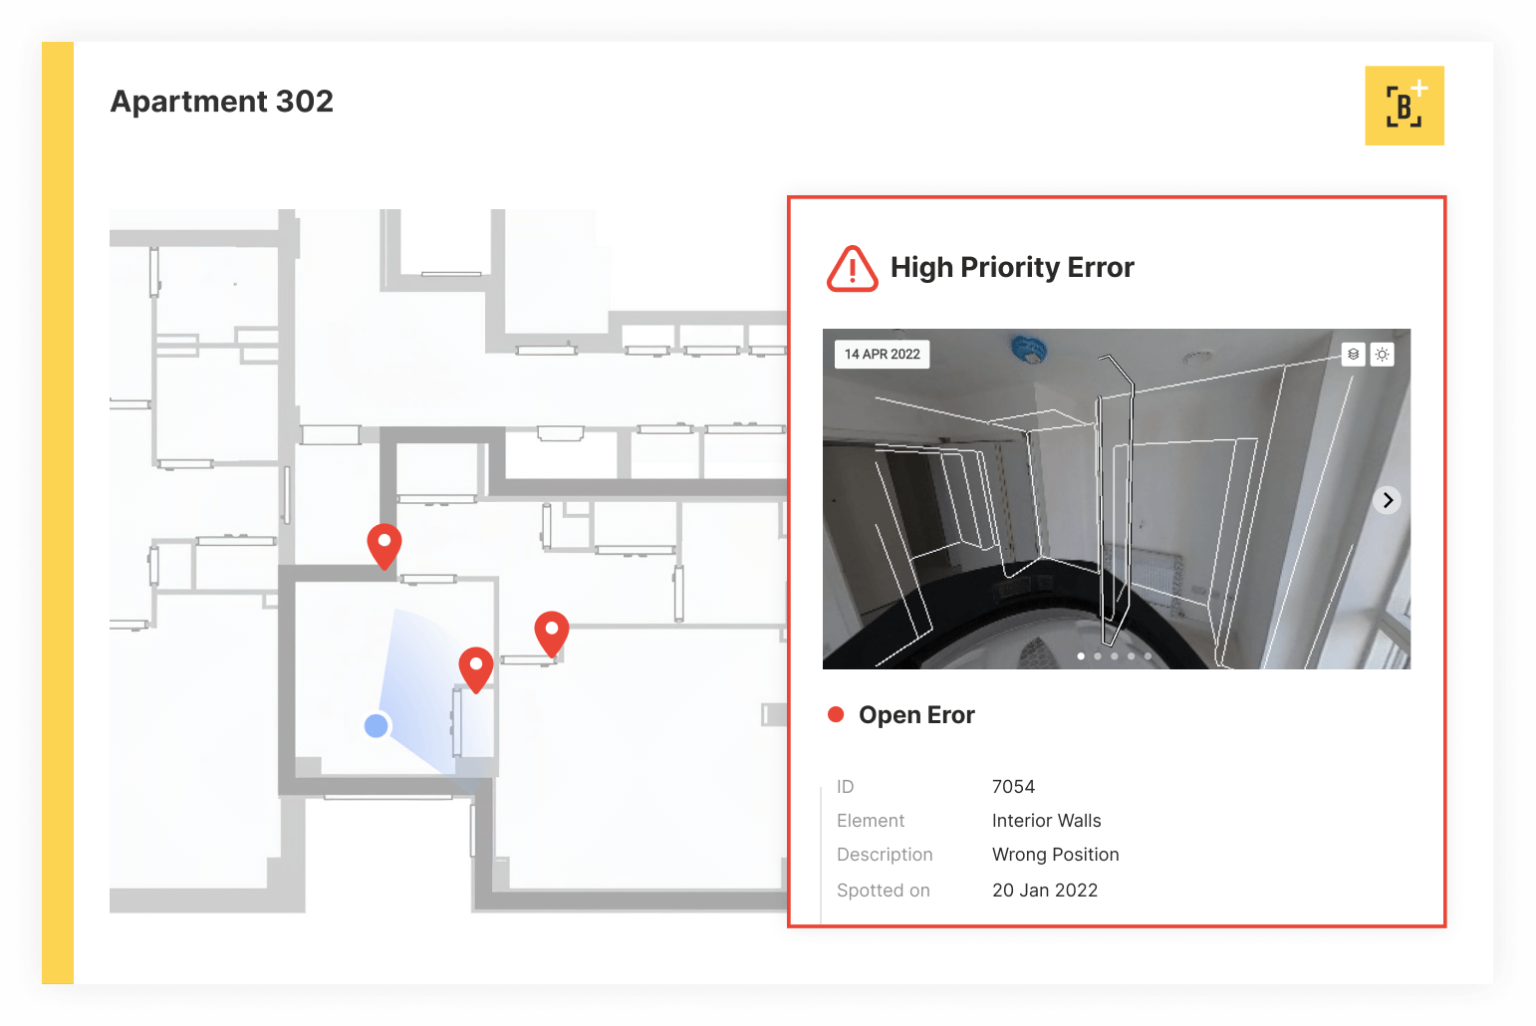Click the brightness sun icon on photo
Viewport: 1536px width, 1026px height.
pyautogui.click(x=1382, y=354)
